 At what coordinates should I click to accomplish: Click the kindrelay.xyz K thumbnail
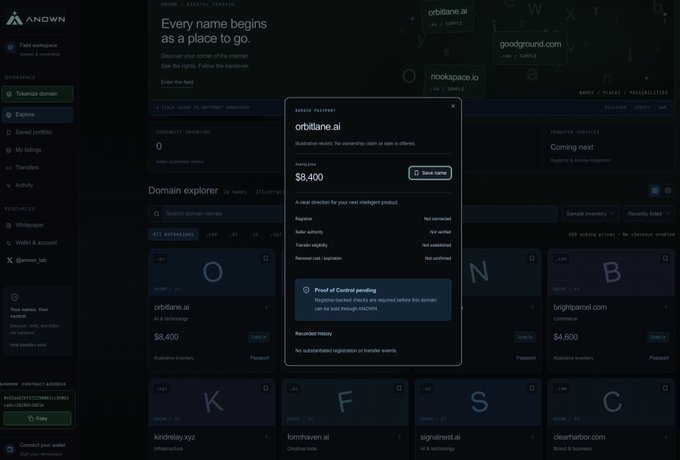(212, 402)
